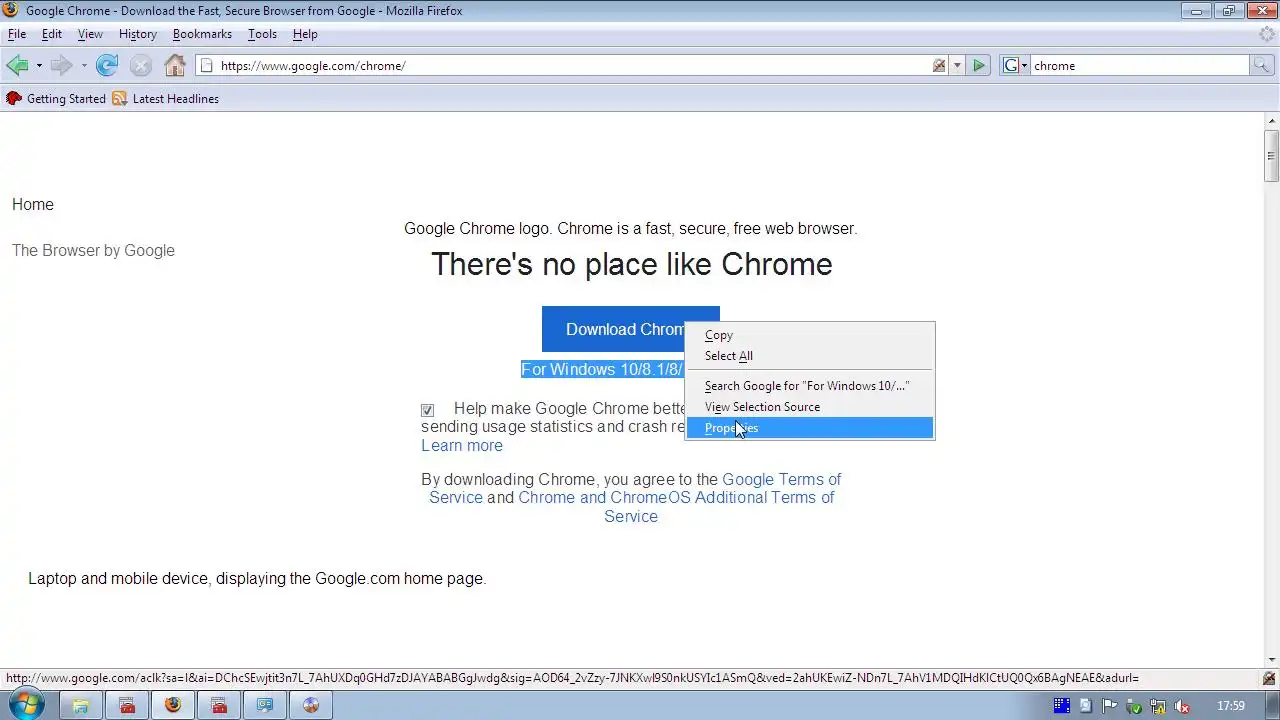The height and width of the screenshot is (720, 1280).
Task: Click the Laptop and mobile device caption text
Action: point(257,578)
